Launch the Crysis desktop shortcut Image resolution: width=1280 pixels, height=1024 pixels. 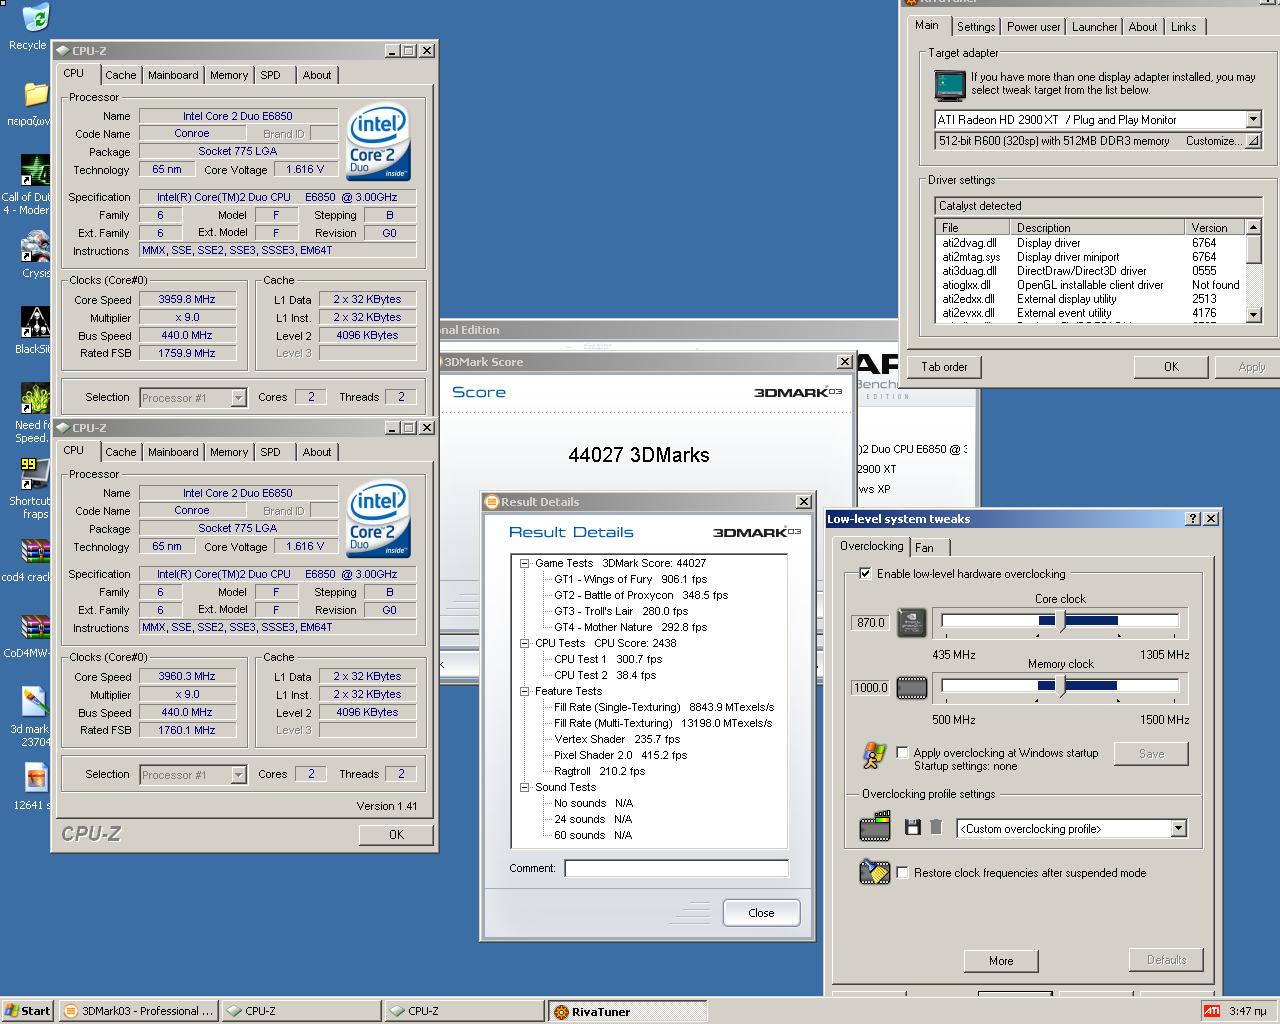click(x=35, y=247)
